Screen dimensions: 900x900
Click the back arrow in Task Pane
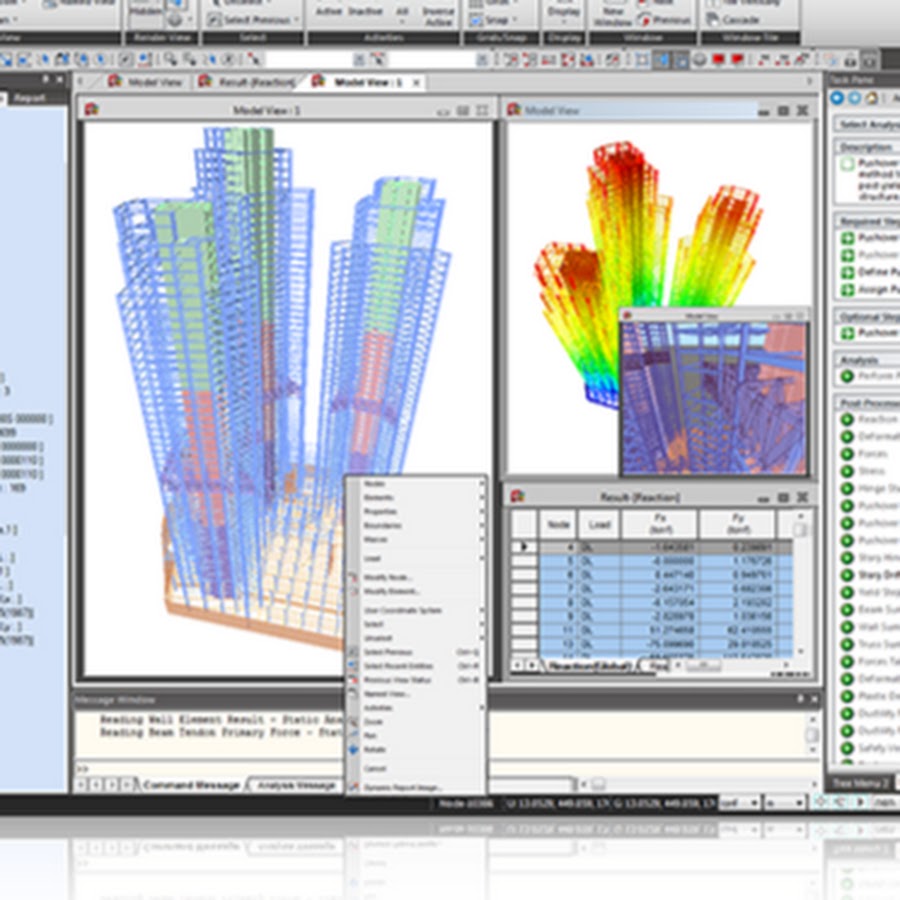coord(839,97)
